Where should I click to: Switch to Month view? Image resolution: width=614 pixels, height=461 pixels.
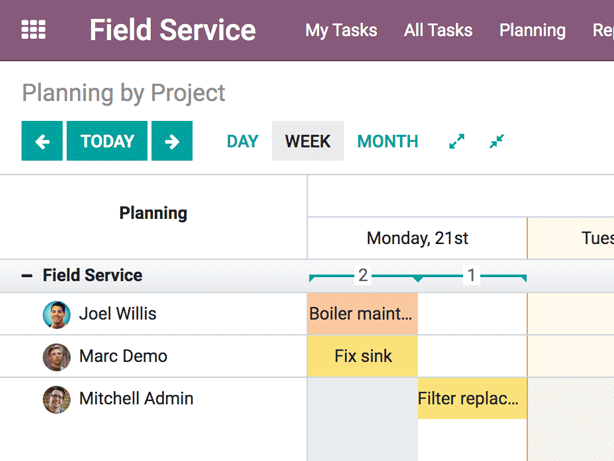point(388,141)
